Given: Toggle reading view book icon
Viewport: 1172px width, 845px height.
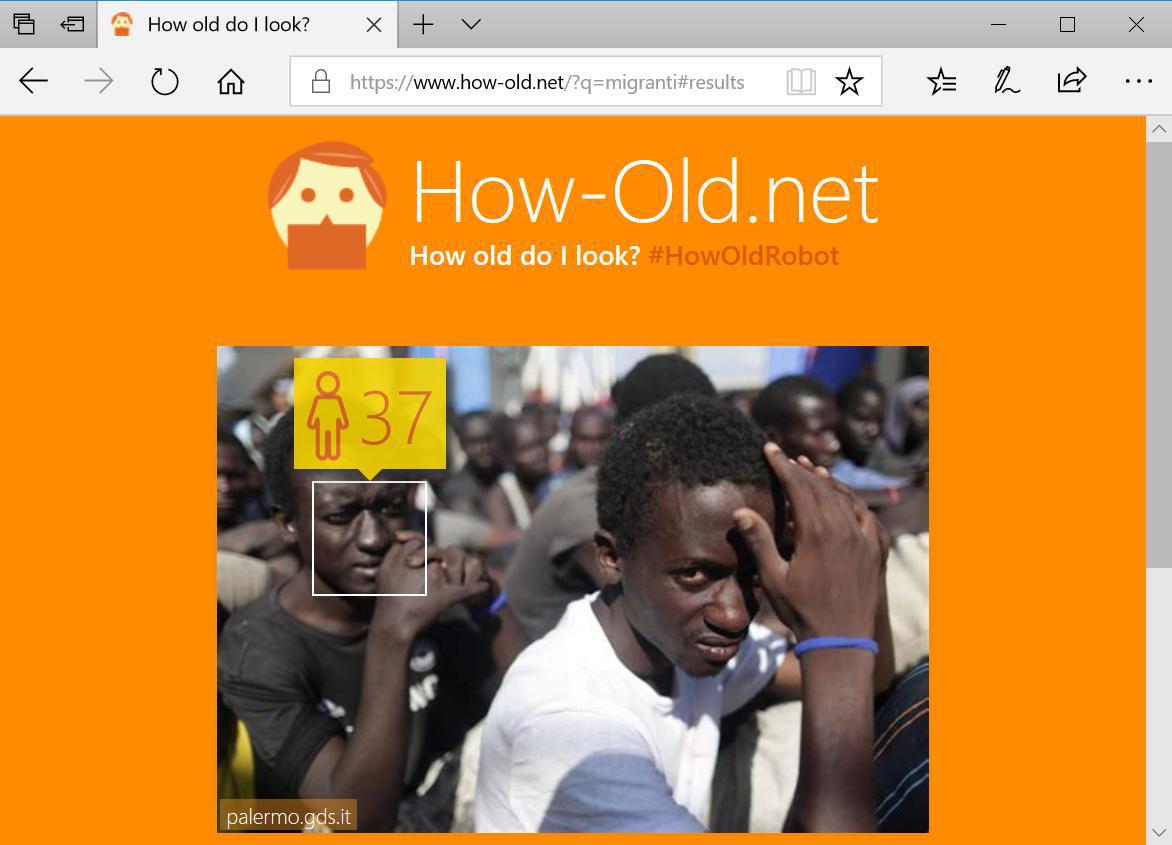Looking at the screenshot, I should pyautogui.click(x=801, y=81).
